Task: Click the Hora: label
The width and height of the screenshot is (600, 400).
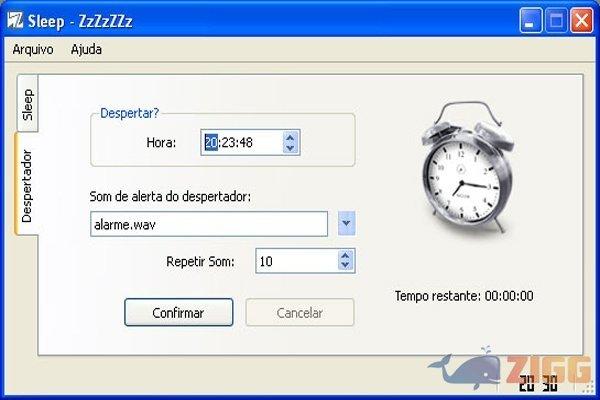Action: point(161,143)
